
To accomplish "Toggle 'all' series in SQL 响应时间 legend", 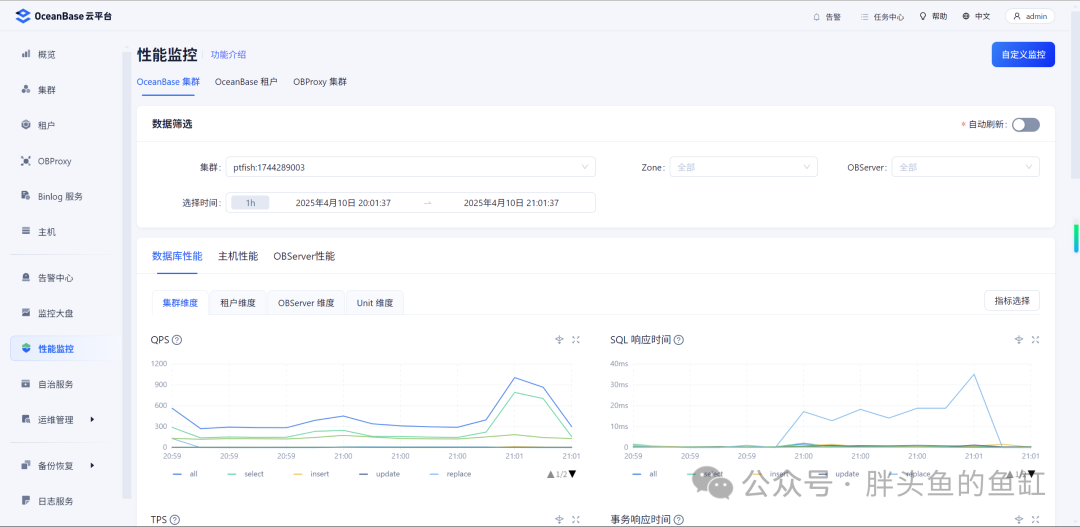I will click(644, 474).
